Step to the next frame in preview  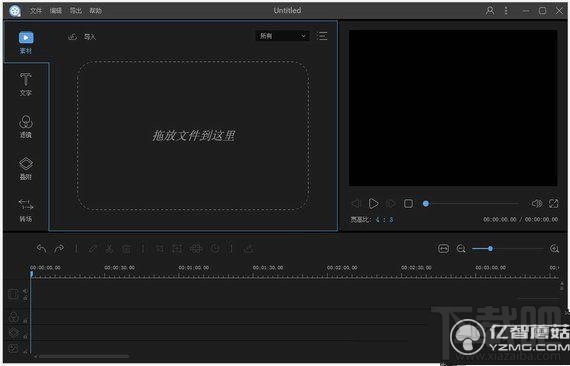[391, 204]
